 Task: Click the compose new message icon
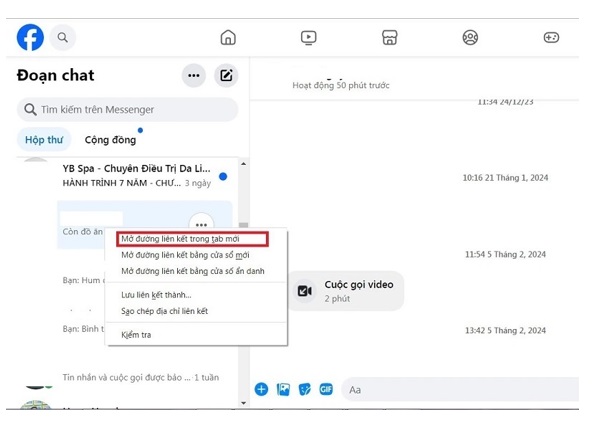click(226, 75)
